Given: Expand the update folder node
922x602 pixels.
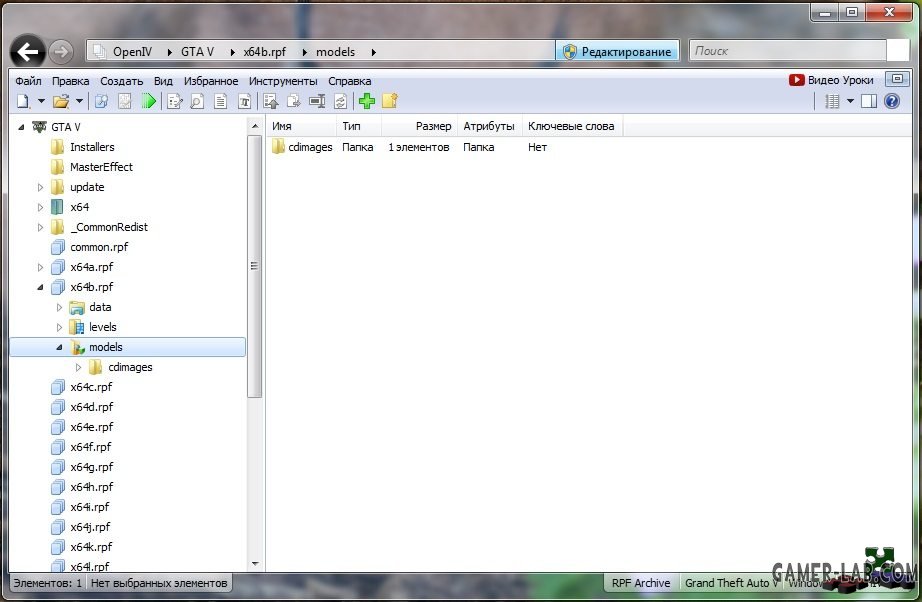Looking at the screenshot, I should coord(40,188).
